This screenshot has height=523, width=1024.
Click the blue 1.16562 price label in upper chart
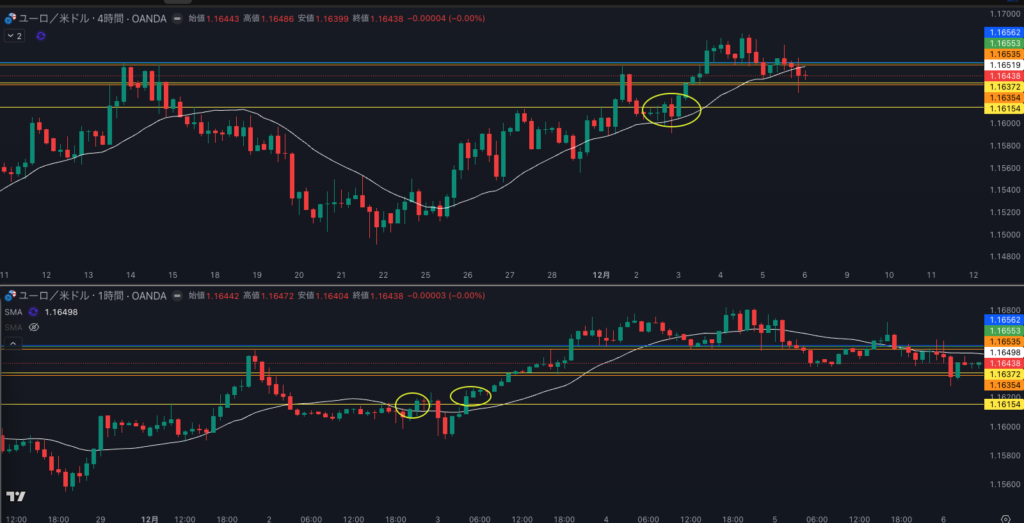point(1004,33)
